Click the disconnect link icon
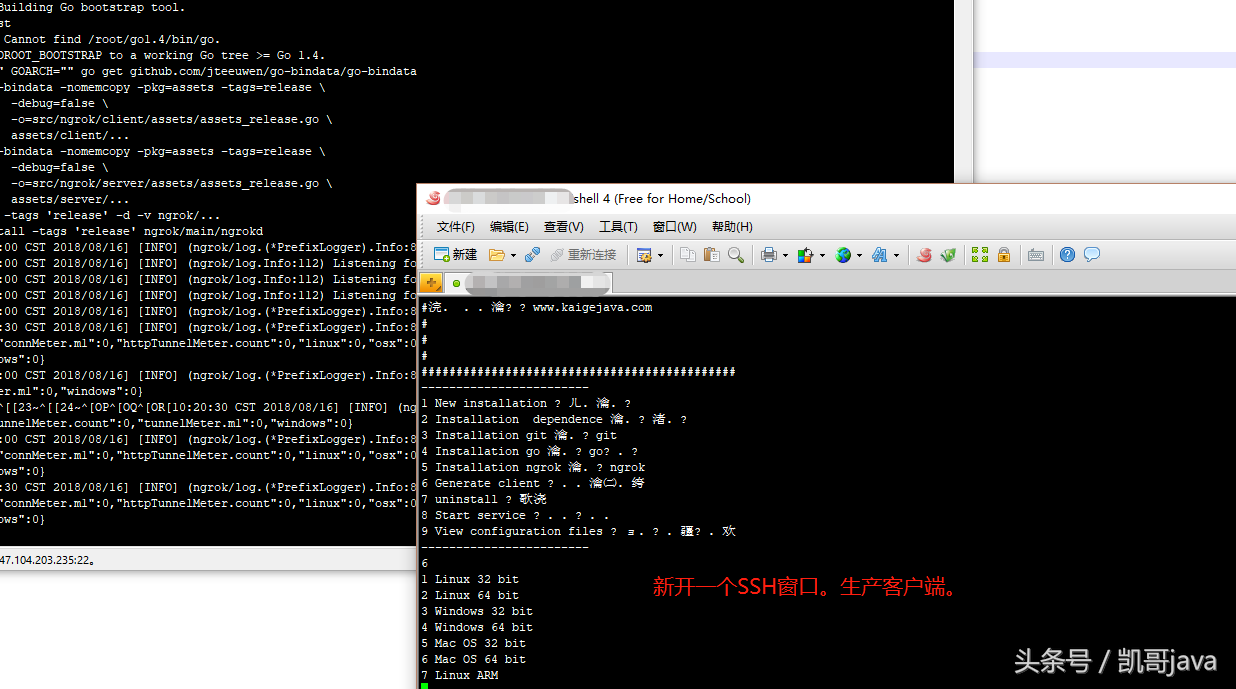 (533, 255)
